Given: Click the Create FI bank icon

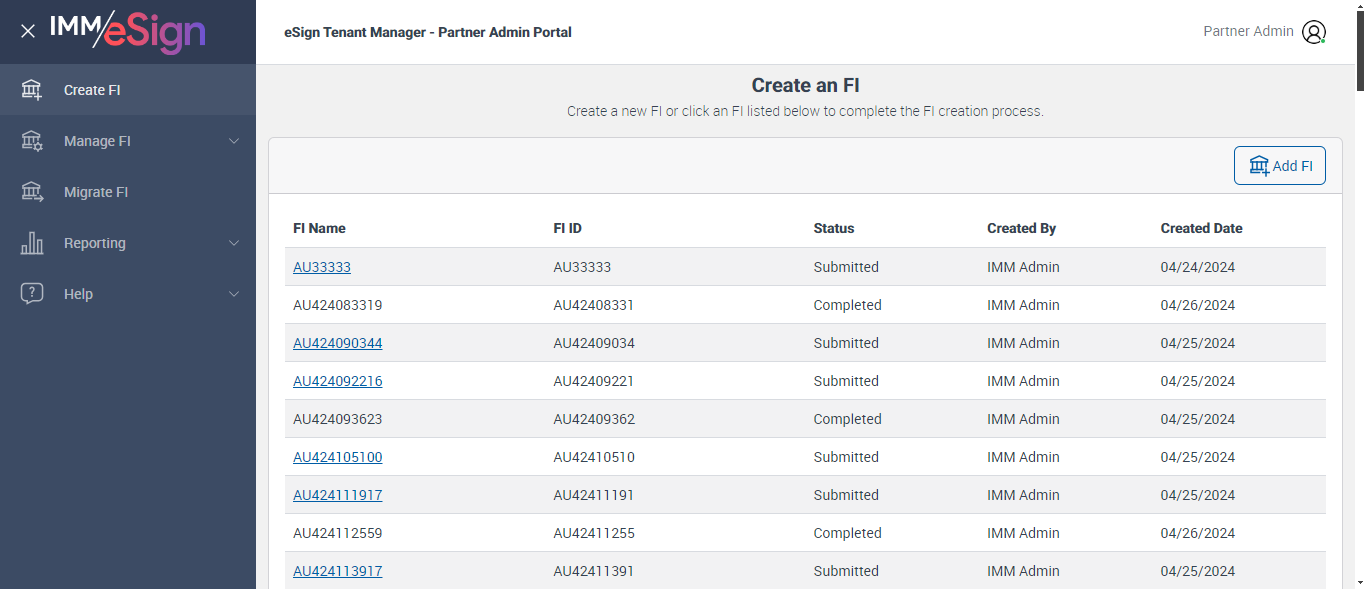Looking at the screenshot, I should tap(32, 90).
